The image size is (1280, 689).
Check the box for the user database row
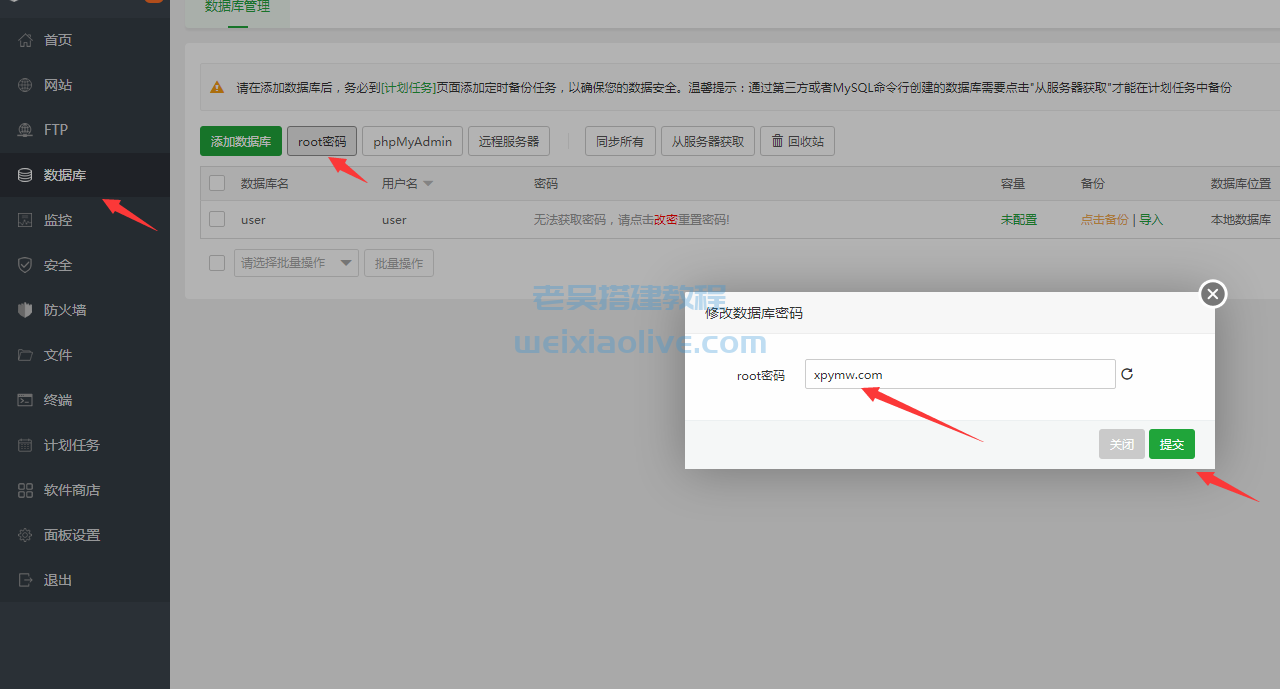point(217,219)
